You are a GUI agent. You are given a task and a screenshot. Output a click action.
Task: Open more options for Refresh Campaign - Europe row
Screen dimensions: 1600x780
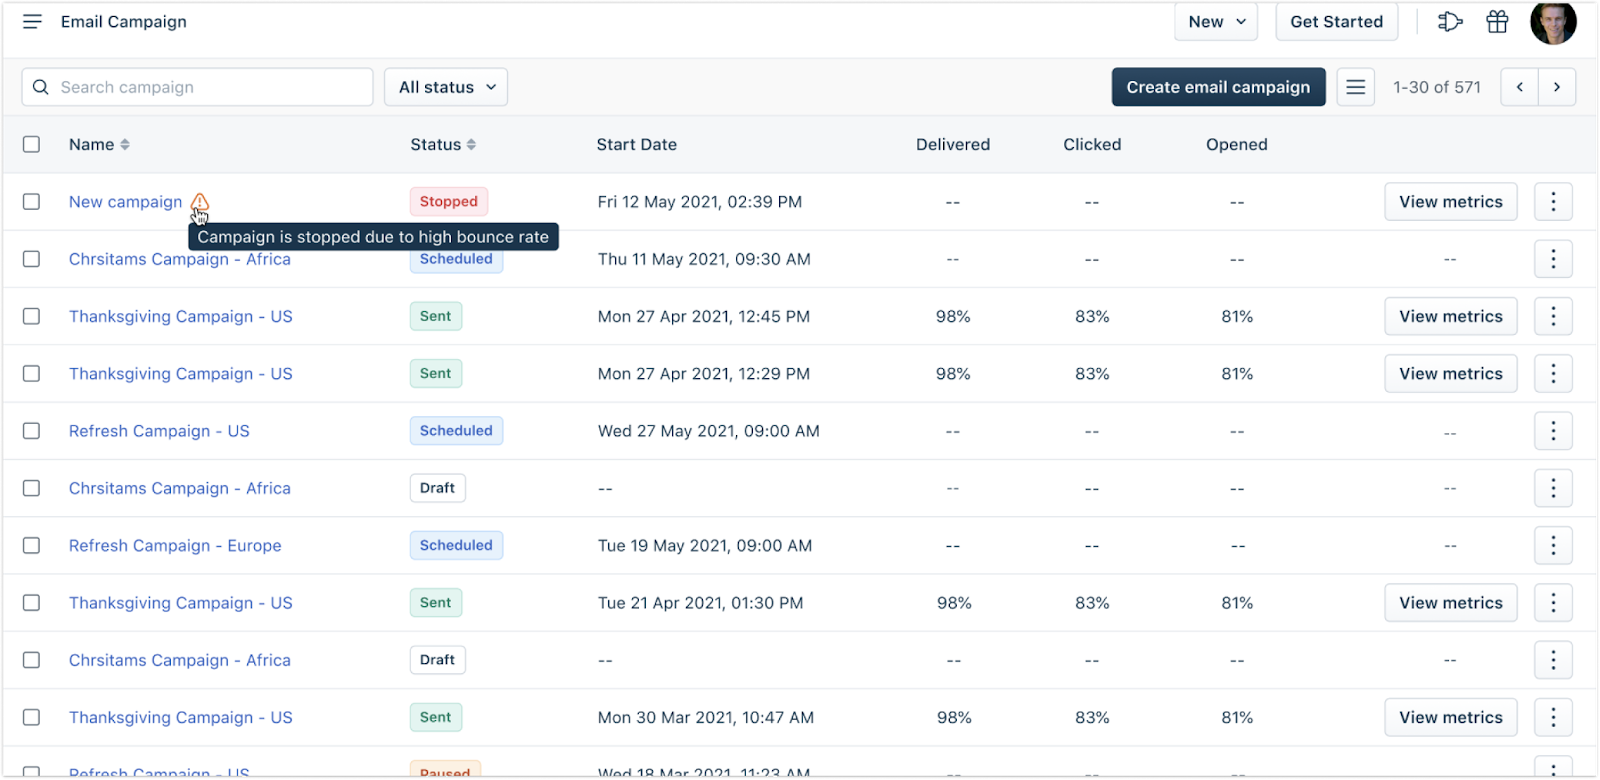point(1553,546)
